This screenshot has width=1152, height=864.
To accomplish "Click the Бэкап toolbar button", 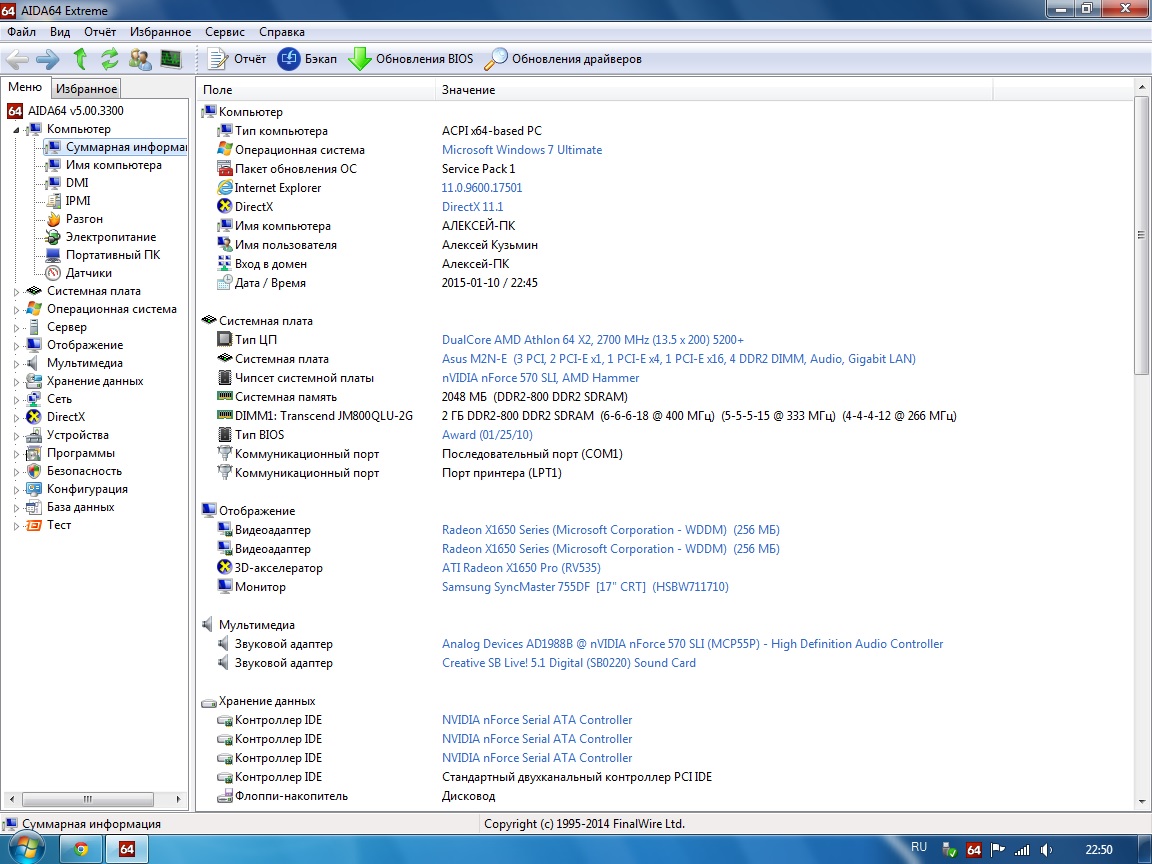I will 307,59.
